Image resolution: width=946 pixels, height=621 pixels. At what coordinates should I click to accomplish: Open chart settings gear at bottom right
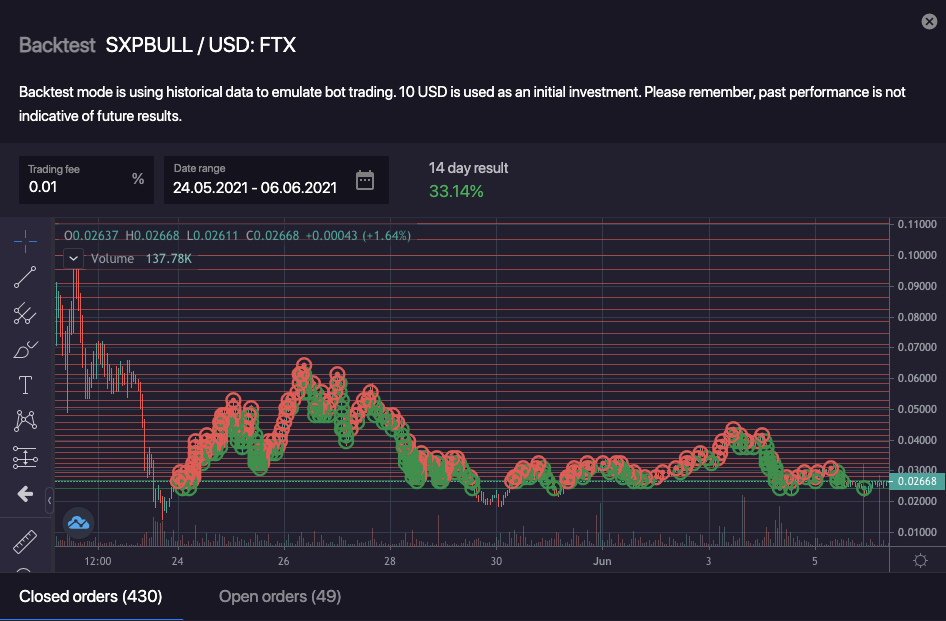pos(920,560)
